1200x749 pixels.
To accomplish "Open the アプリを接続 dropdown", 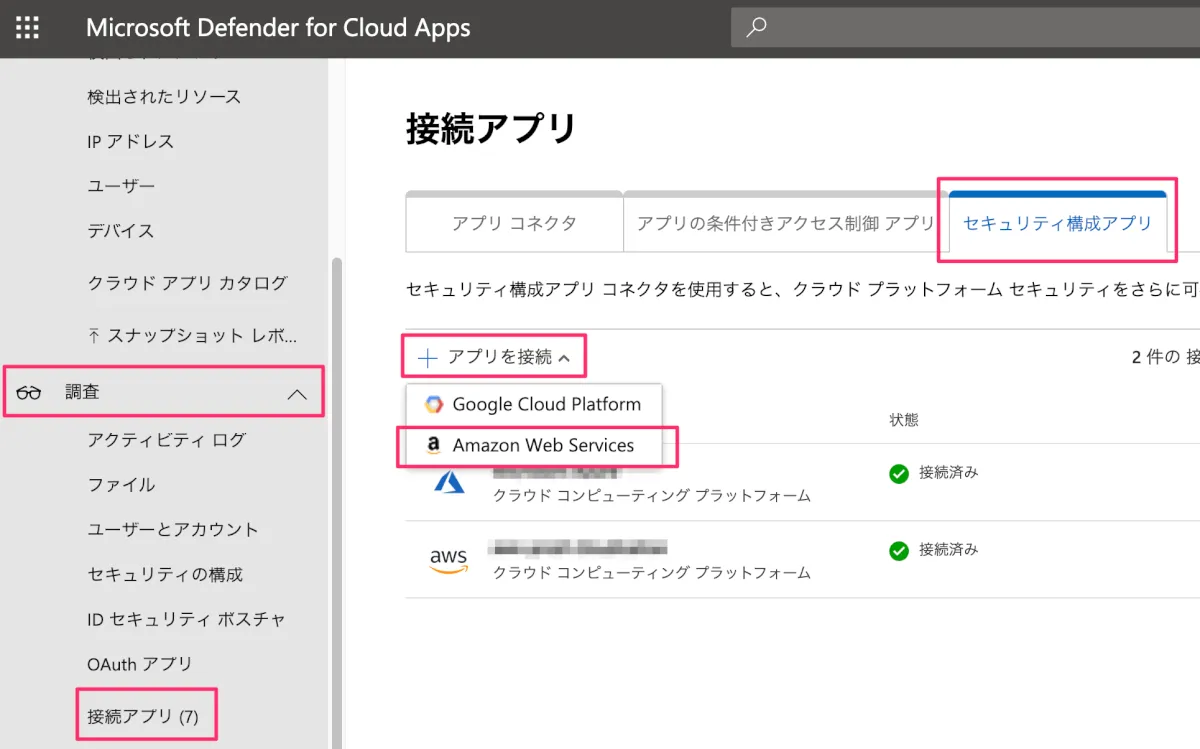I will pyautogui.click(x=495, y=357).
